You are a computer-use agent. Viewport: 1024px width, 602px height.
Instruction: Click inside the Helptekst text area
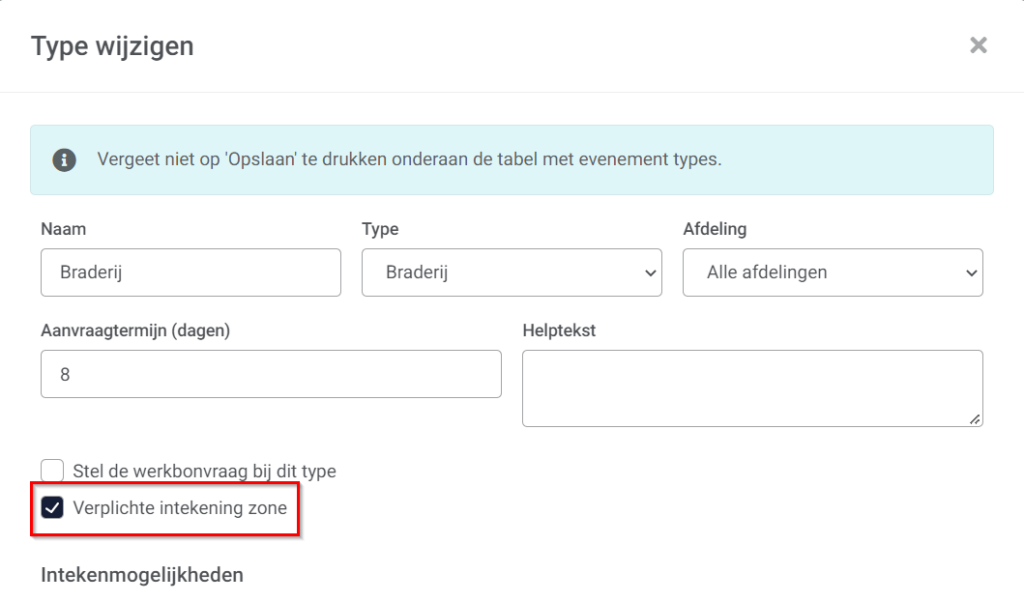pyautogui.click(x=752, y=388)
